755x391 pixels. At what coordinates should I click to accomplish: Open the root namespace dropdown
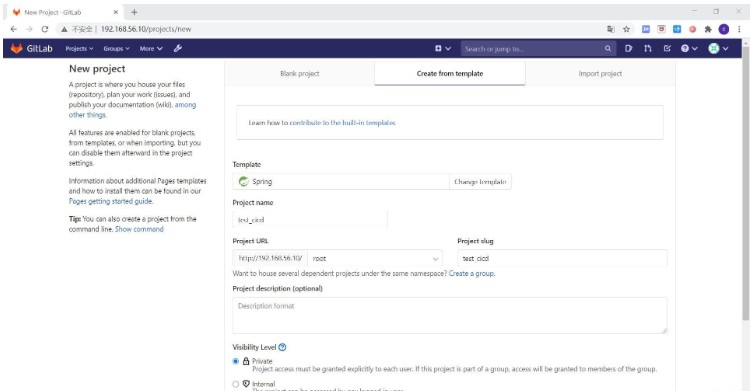(375, 258)
